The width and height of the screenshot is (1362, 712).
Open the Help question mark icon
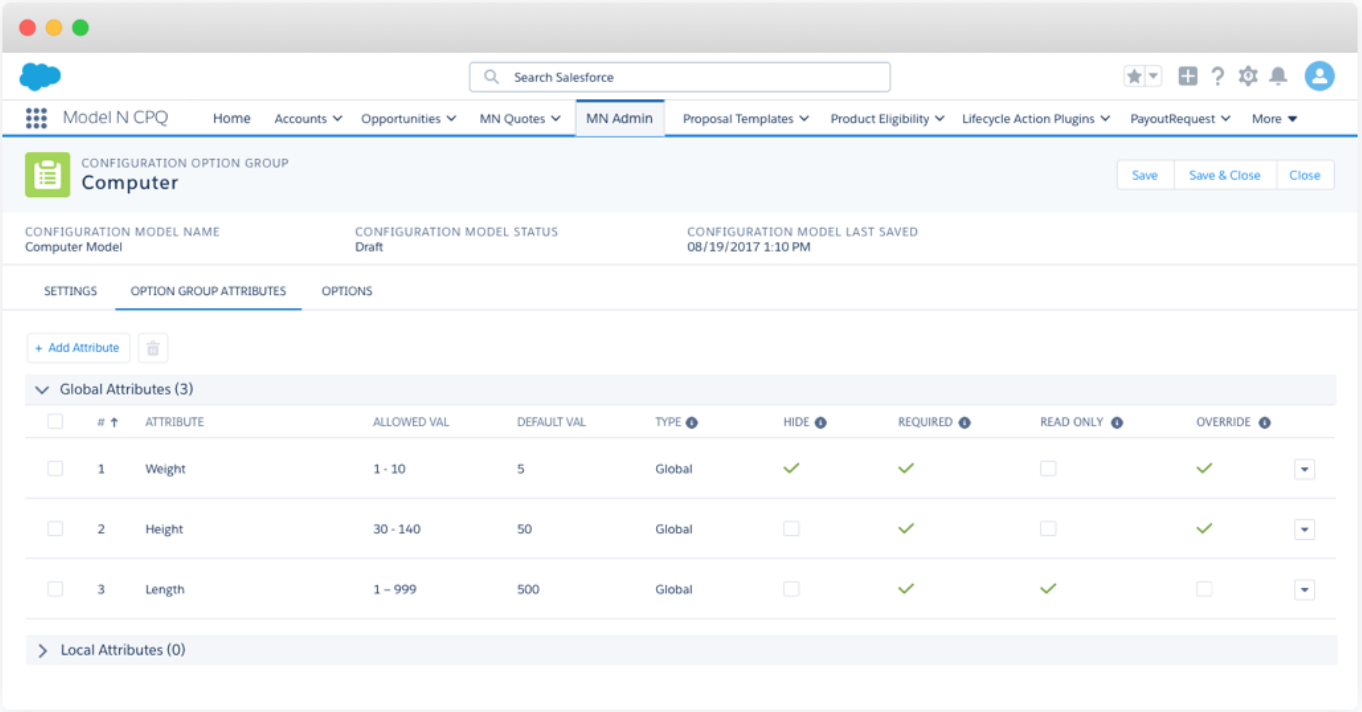(x=1218, y=77)
